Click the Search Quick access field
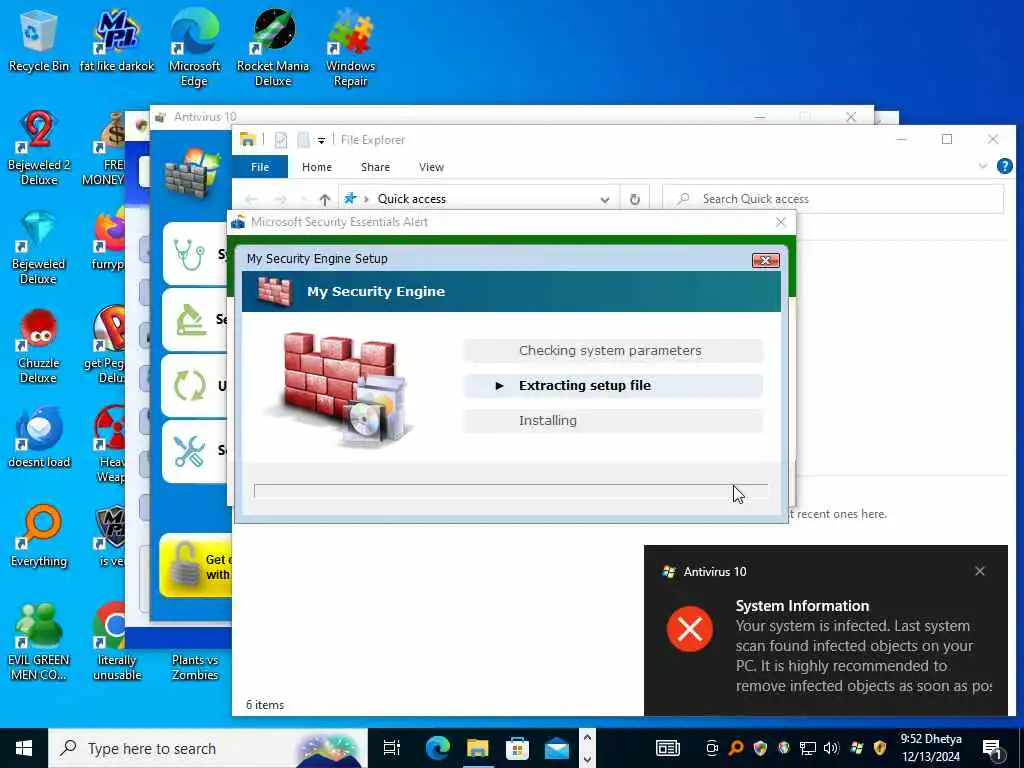1024x768 pixels. (x=833, y=199)
